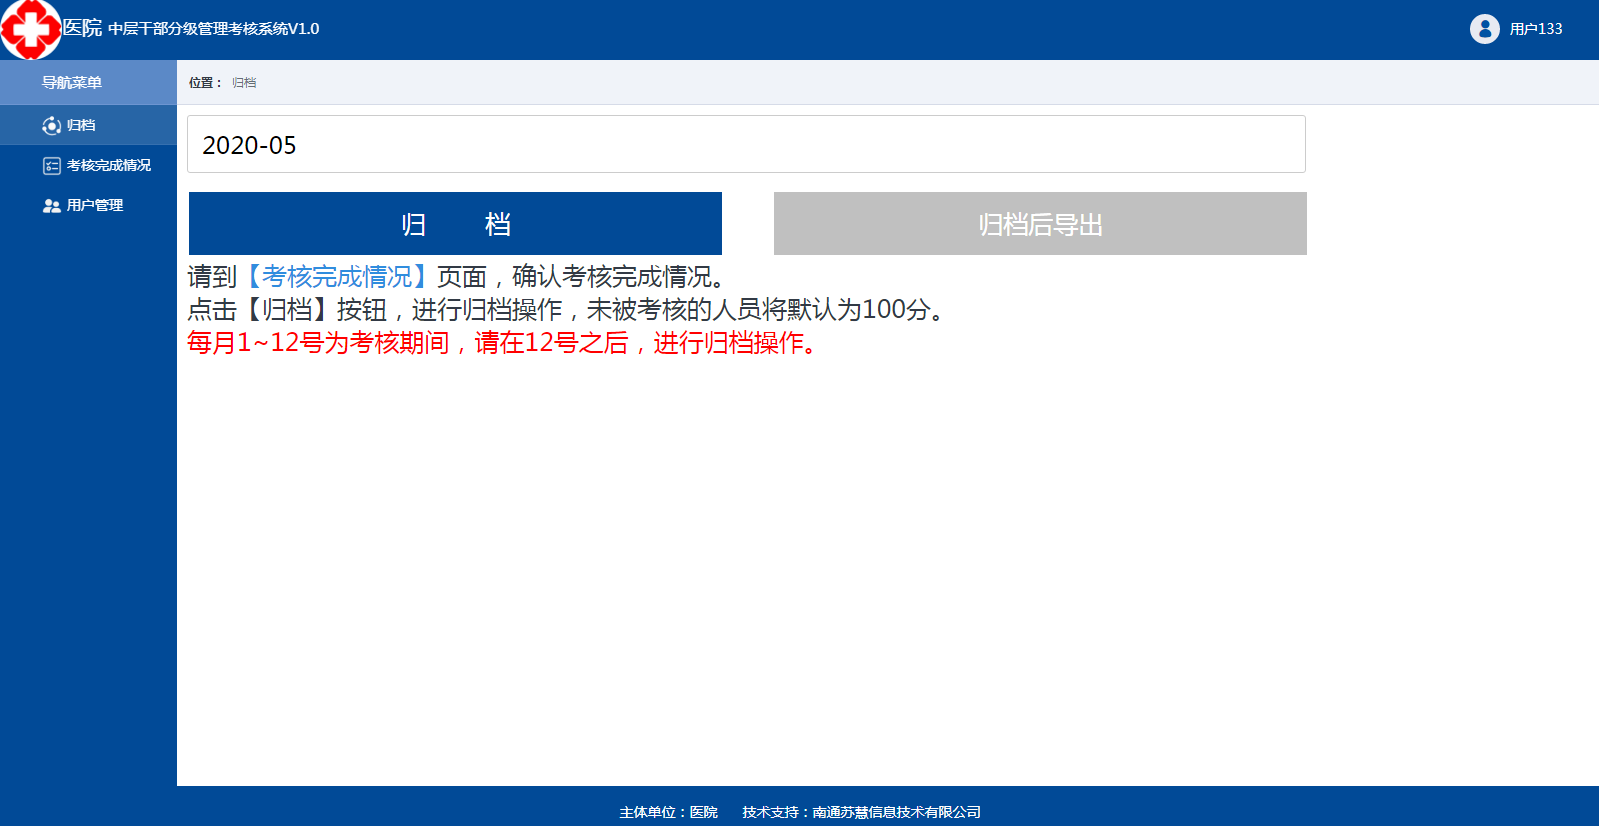Click the 考核完成情况 list icon in sidebar
Image resolution: width=1599 pixels, height=826 pixels.
pos(52,166)
